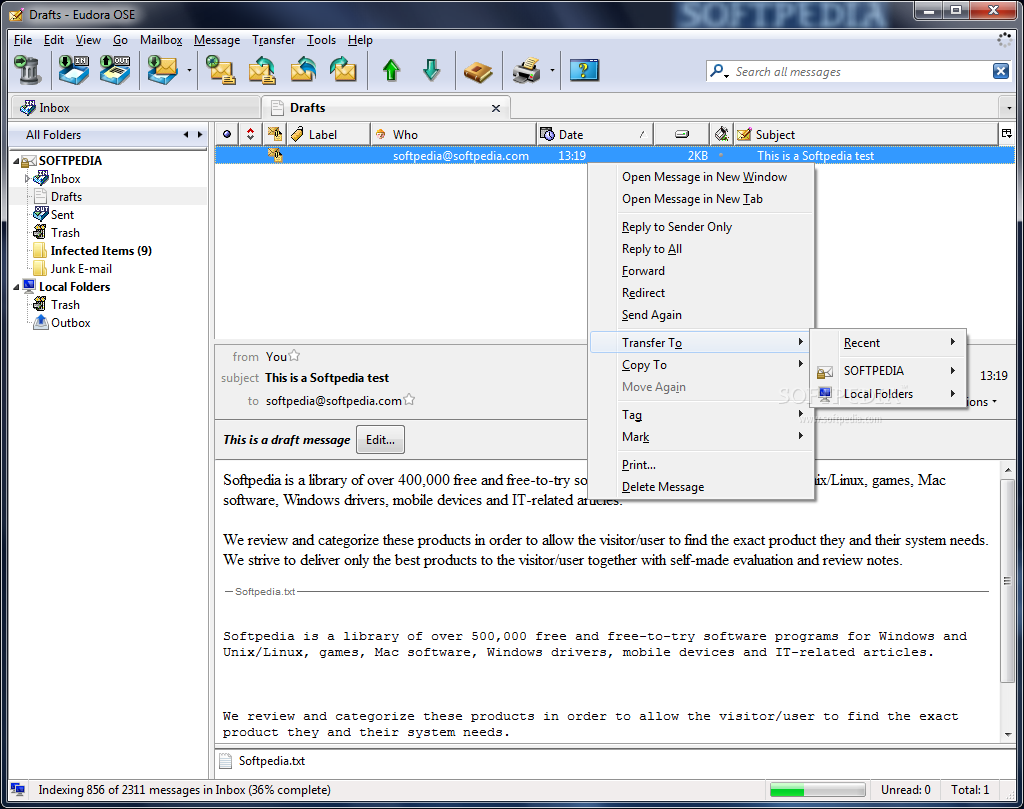This screenshot has width=1024, height=809.
Task: Sort by Date column header
Action: pyautogui.click(x=595, y=134)
